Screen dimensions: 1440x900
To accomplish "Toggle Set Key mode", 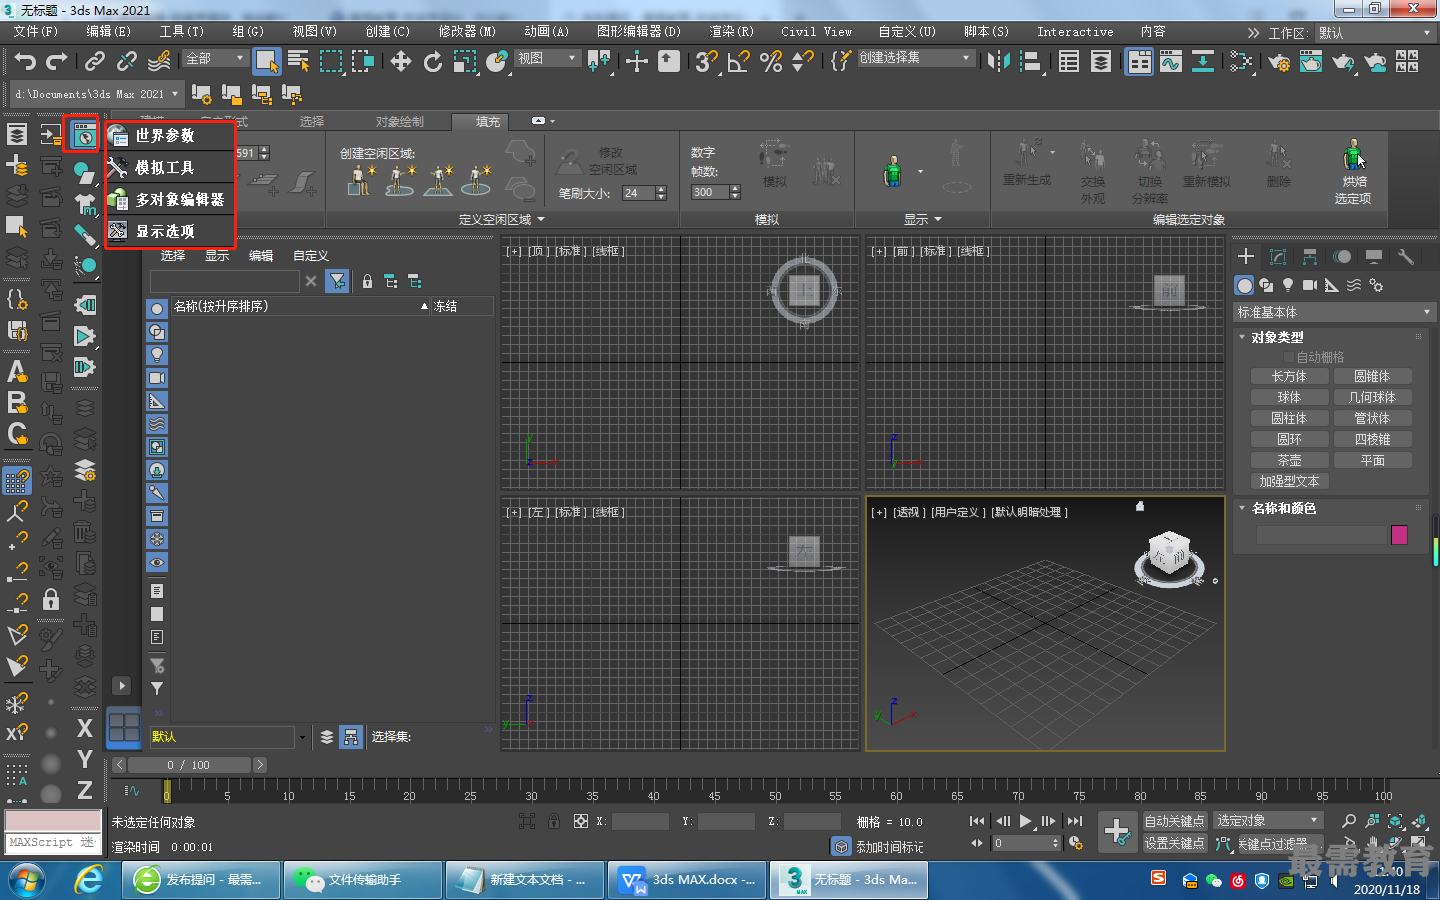I will [1174, 843].
